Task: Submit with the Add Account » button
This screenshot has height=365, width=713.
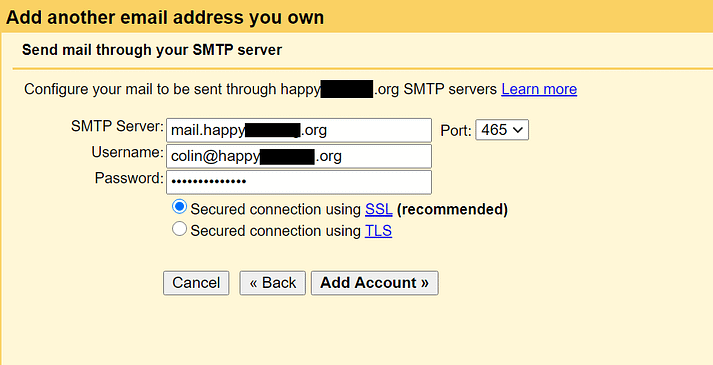Action: click(x=375, y=283)
